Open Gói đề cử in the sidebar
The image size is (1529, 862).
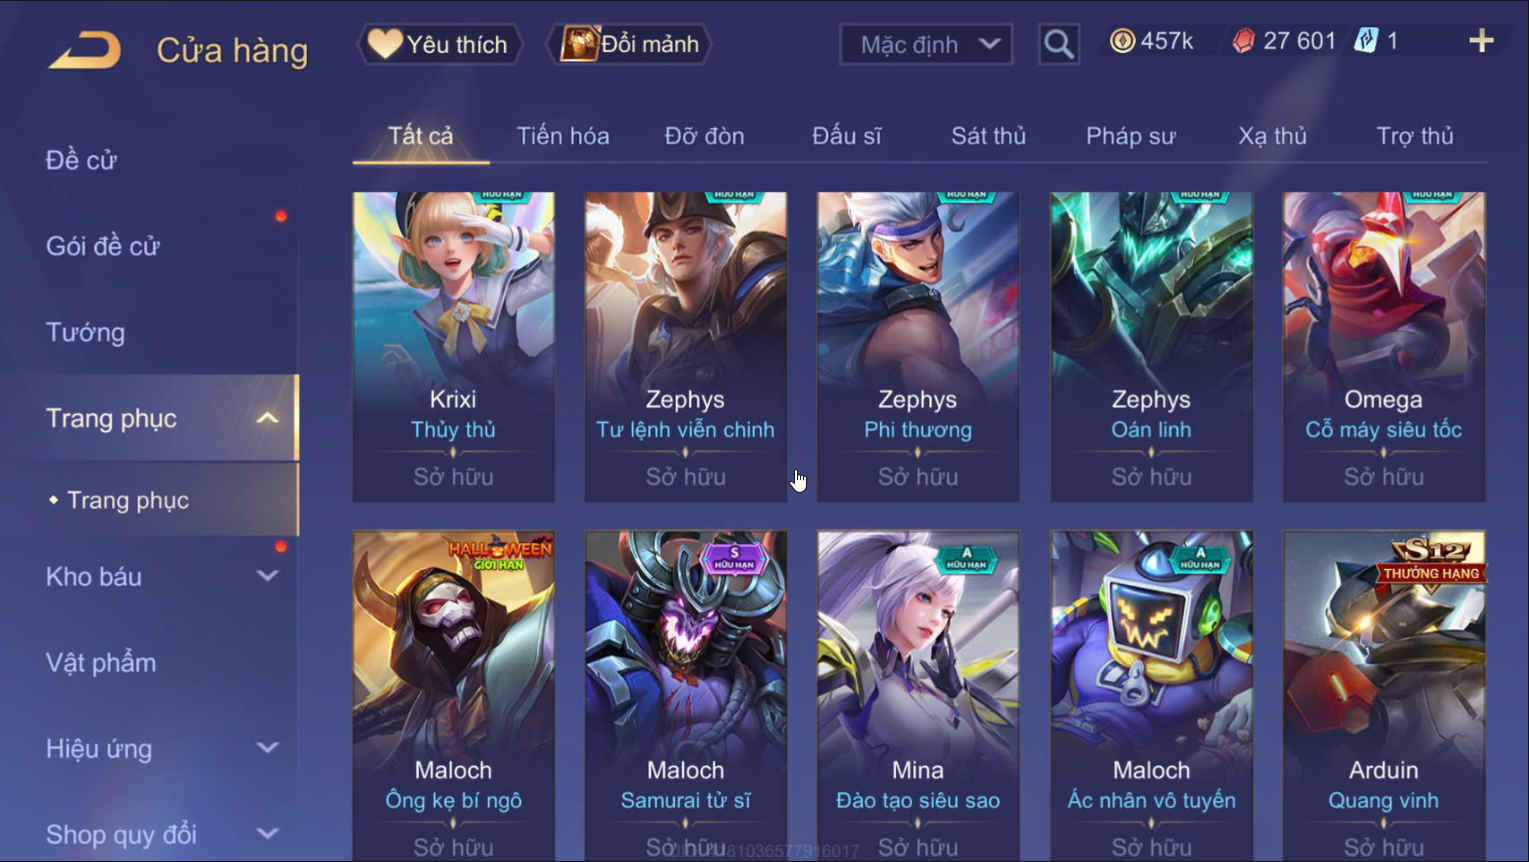pos(102,246)
